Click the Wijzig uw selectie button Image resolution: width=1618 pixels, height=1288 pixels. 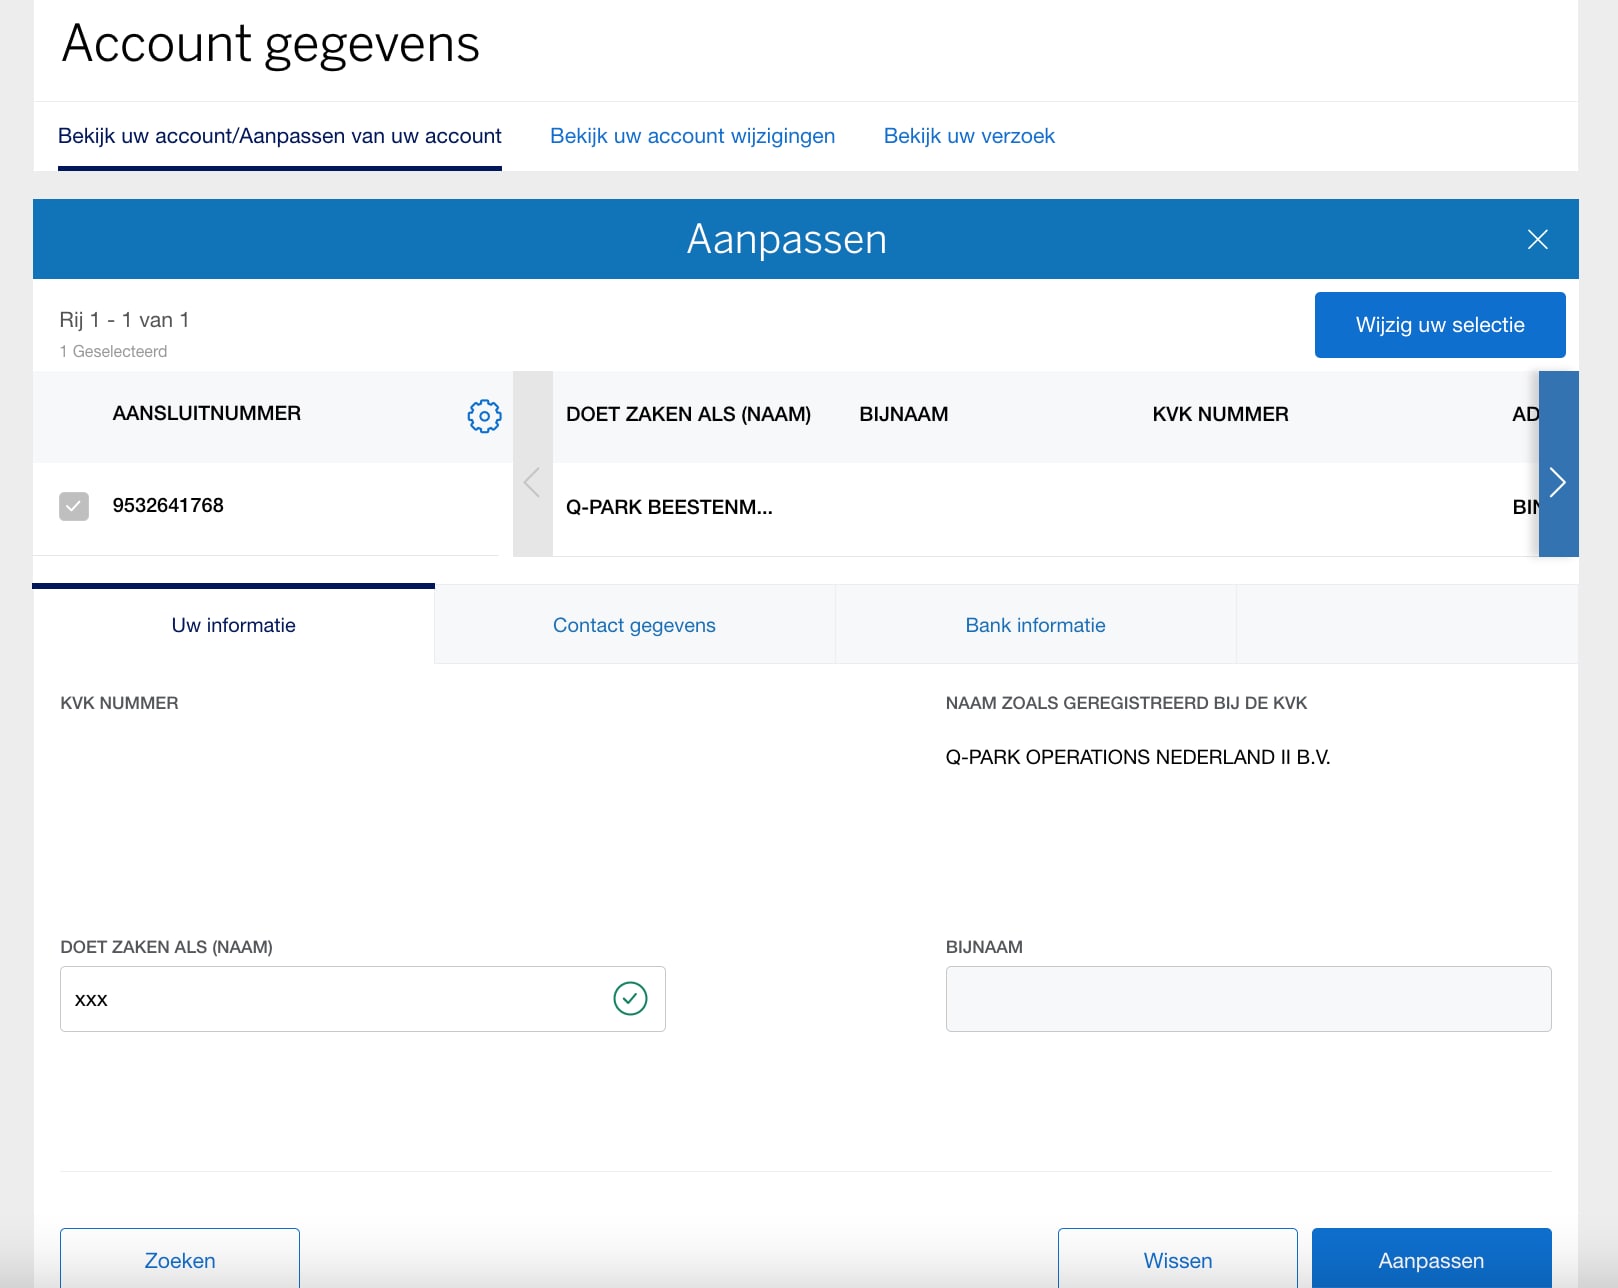tap(1440, 324)
